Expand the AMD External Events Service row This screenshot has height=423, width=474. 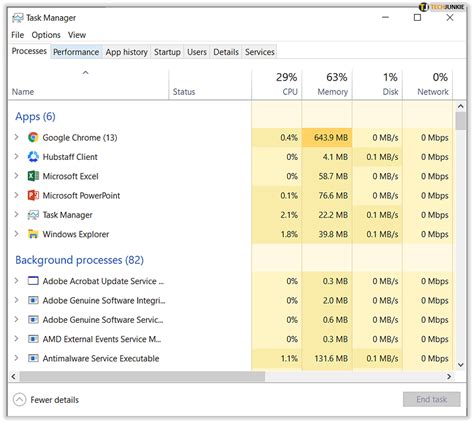coord(16,339)
